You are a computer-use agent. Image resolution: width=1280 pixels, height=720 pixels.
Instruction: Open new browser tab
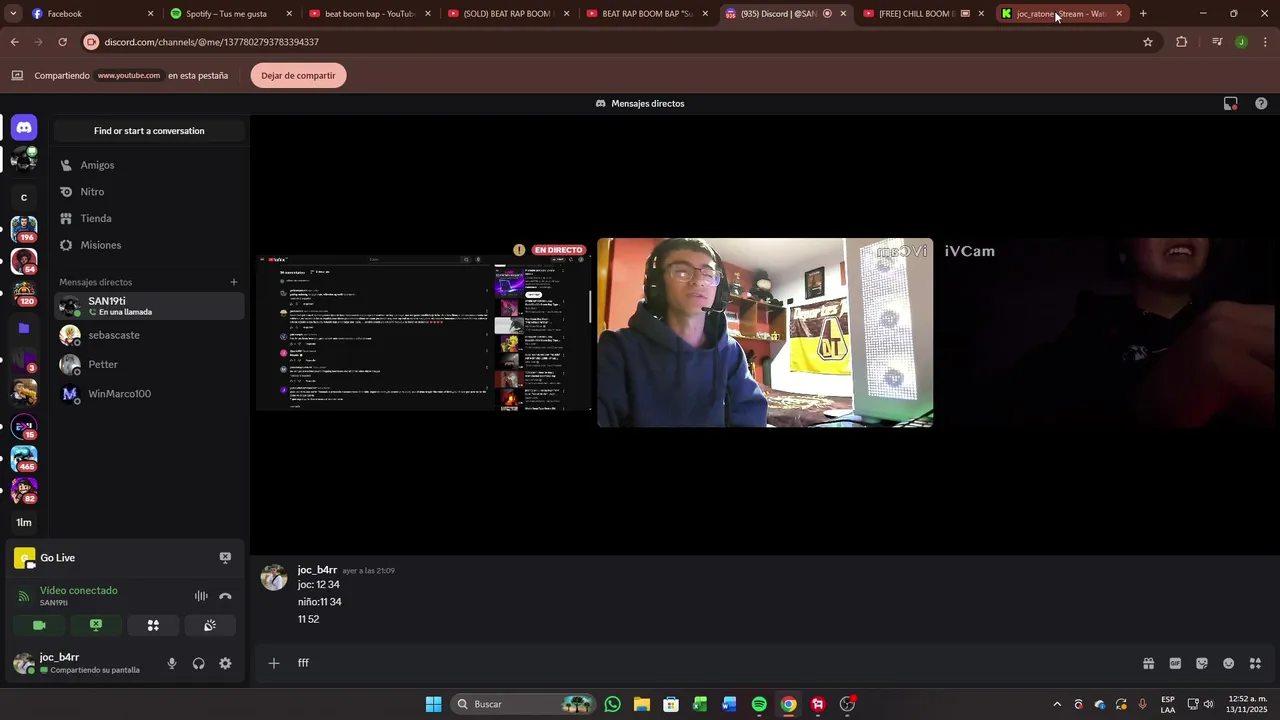pos(1143,14)
